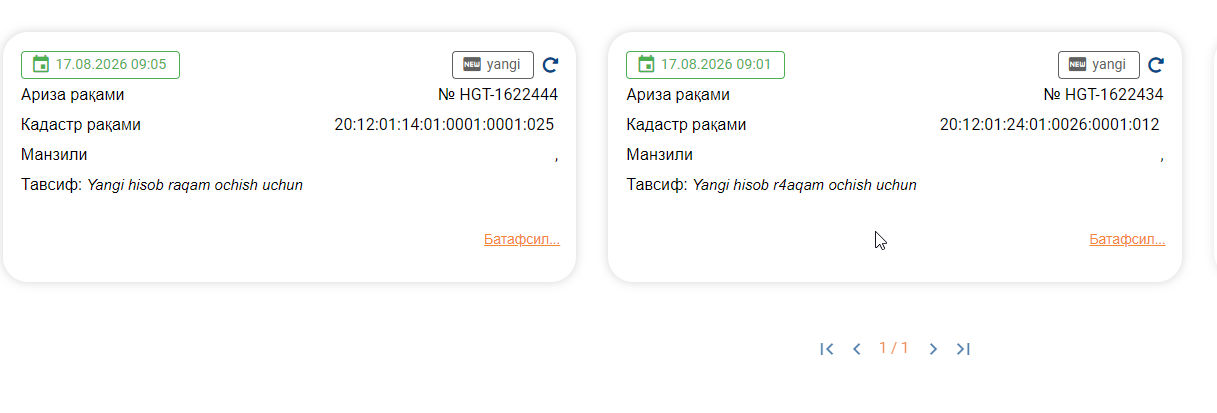Click calendar icon beside 17.08.2026 09:01

(x=646, y=64)
